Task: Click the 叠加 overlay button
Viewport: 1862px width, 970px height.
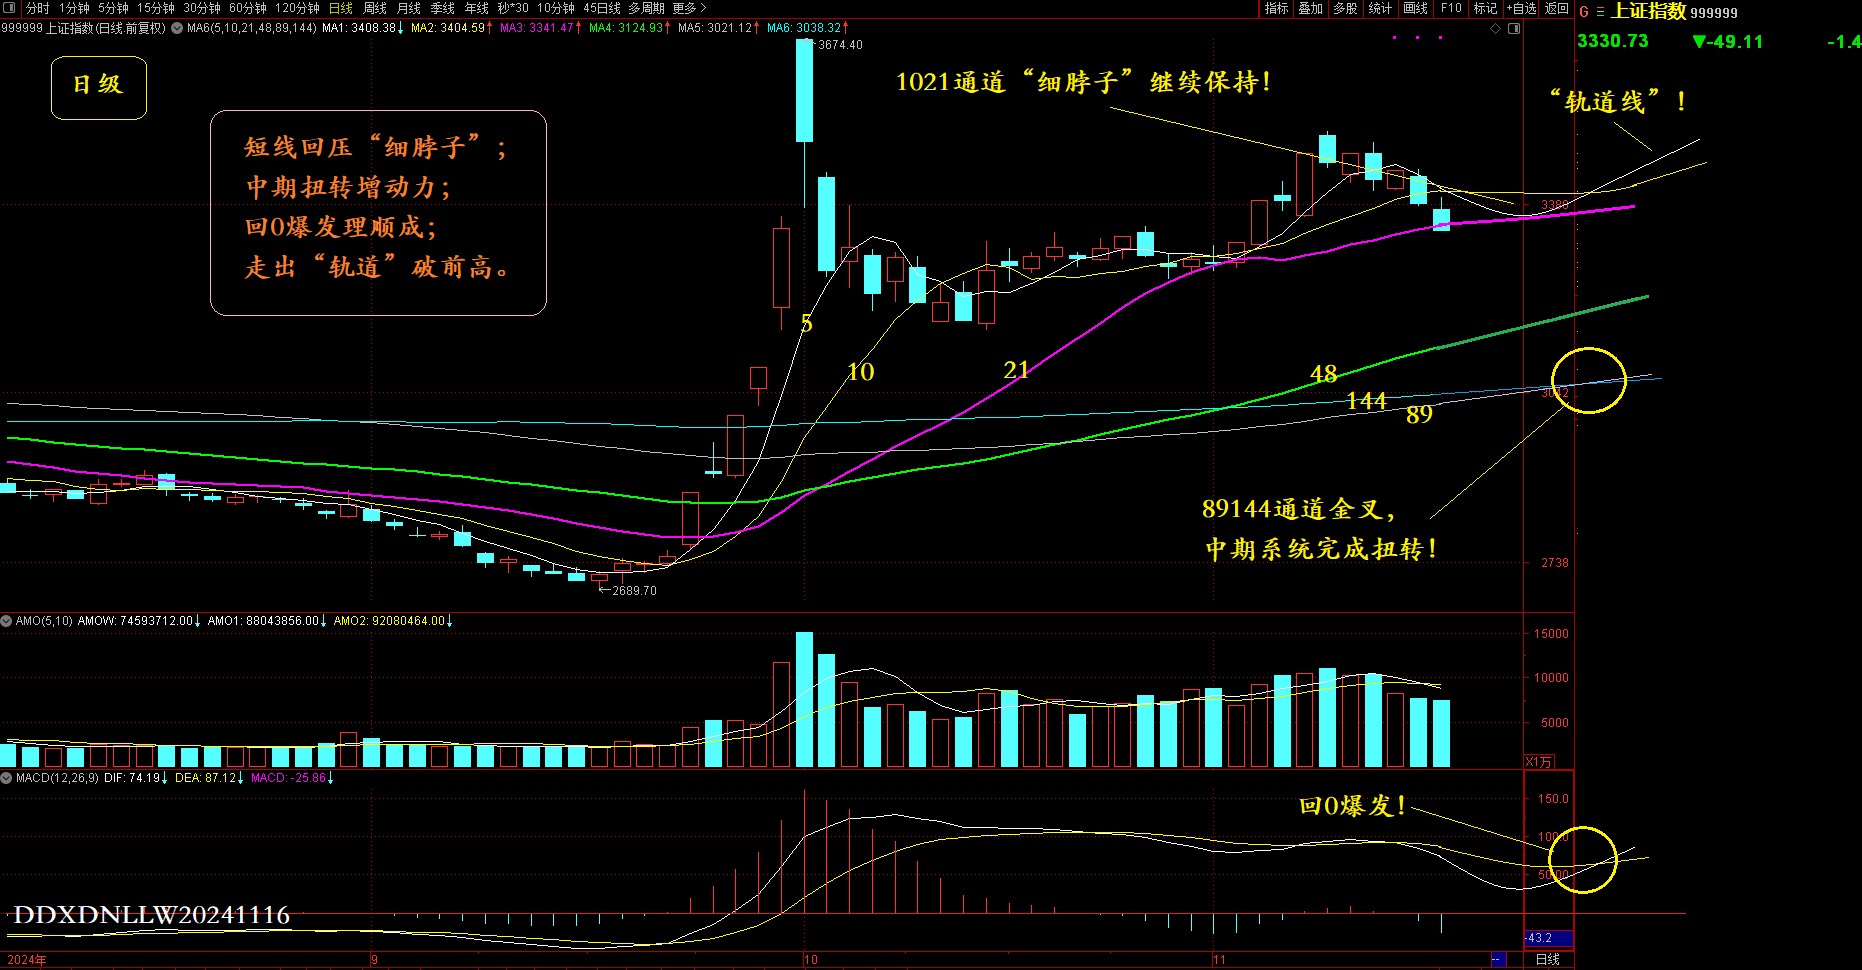Action: point(1310,8)
